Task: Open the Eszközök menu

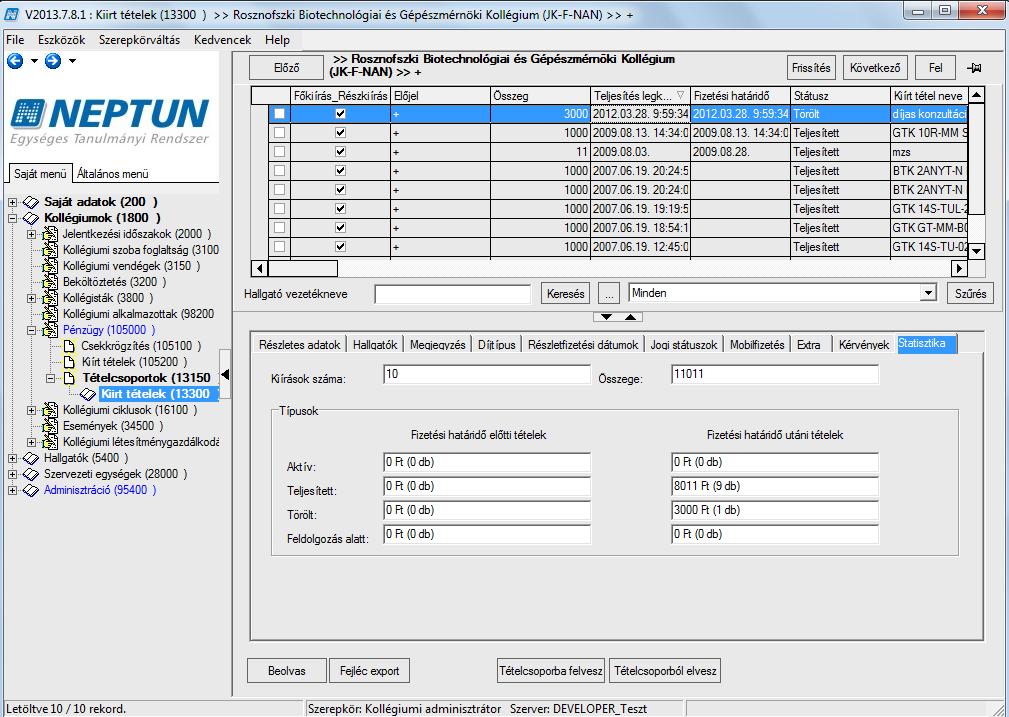Action: (61, 40)
